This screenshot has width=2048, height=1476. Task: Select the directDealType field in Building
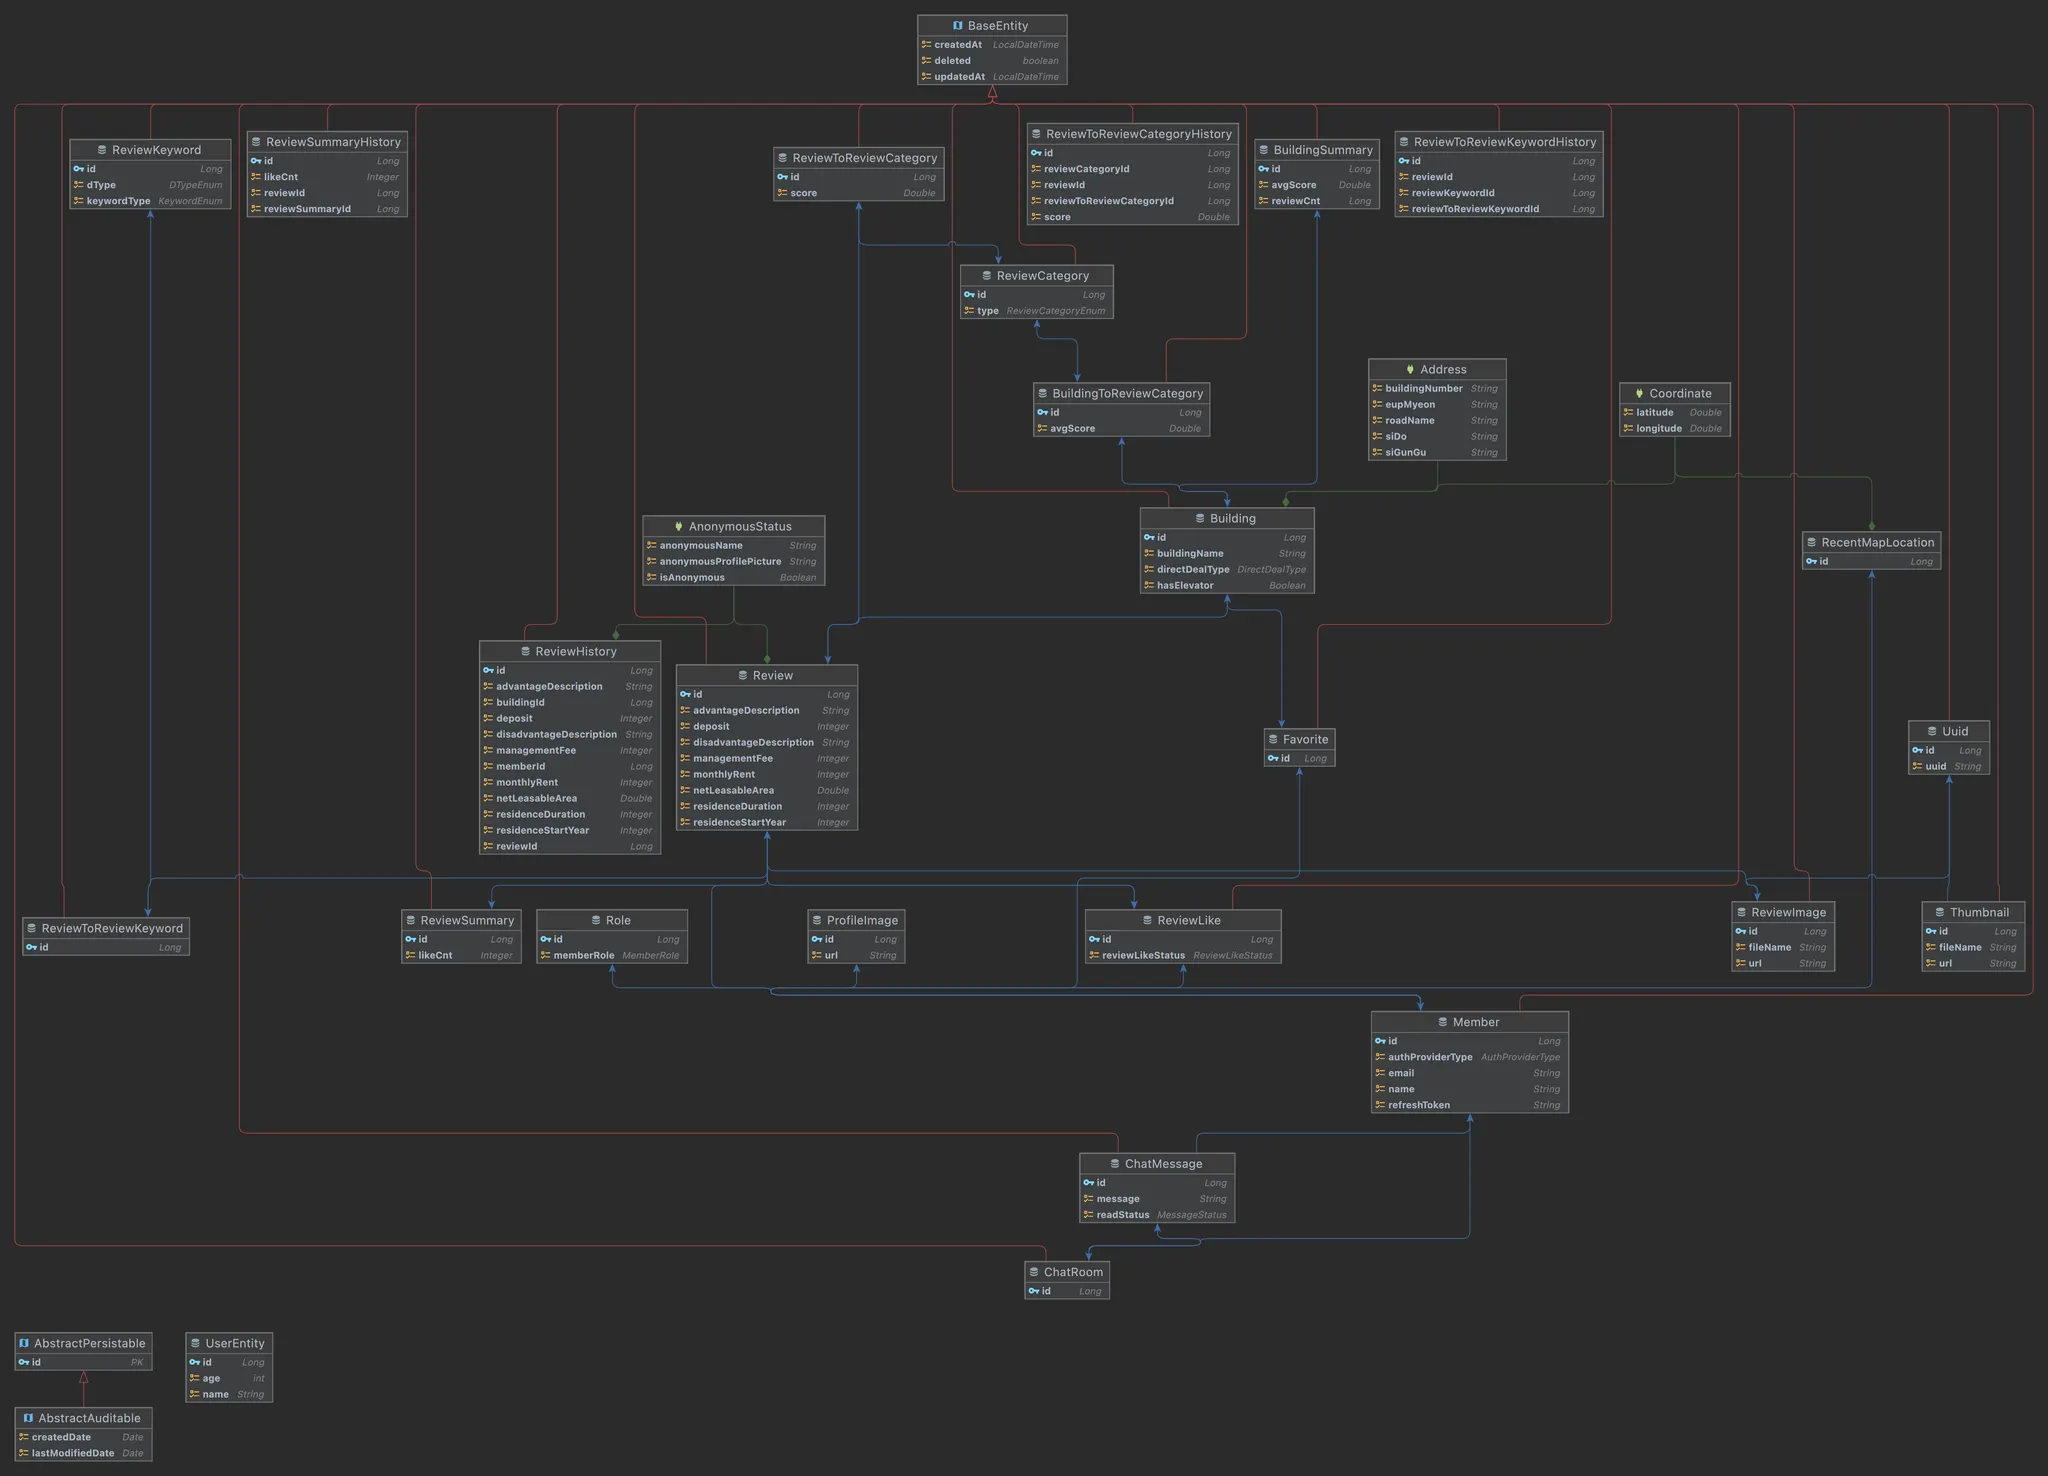point(1192,570)
